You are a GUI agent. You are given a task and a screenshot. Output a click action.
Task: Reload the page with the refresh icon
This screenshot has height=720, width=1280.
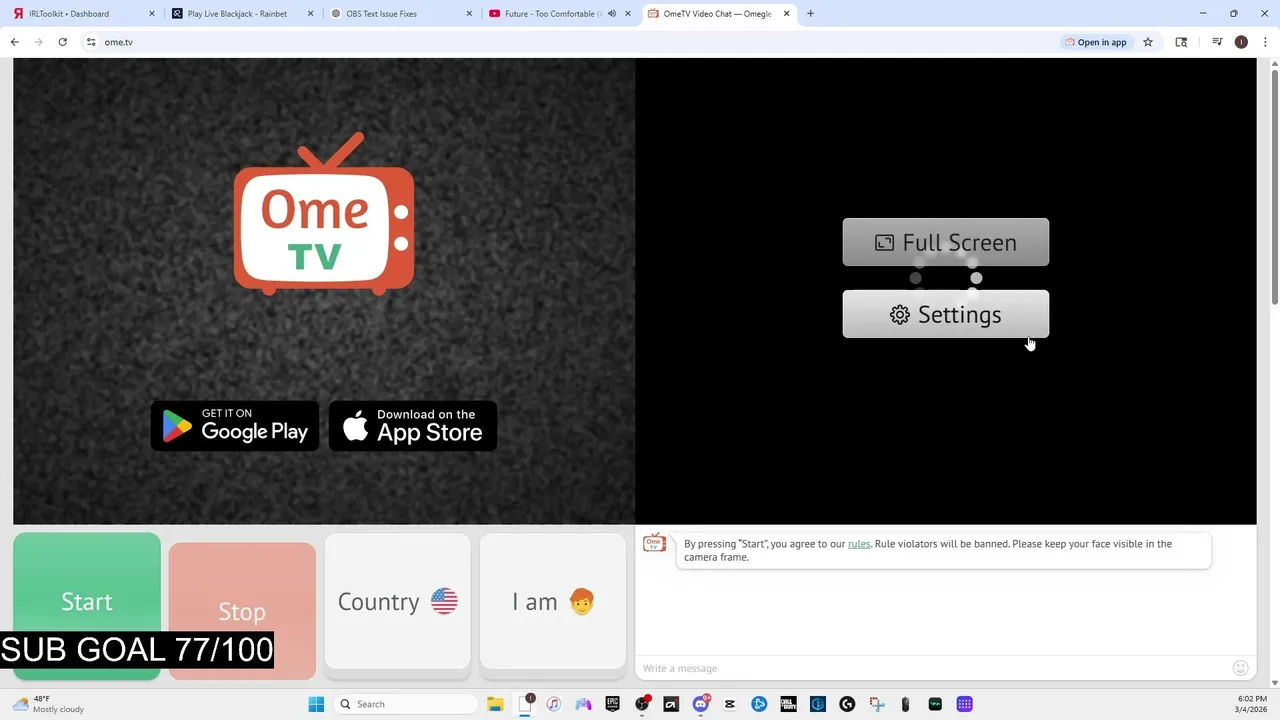(x=62, y=42)
